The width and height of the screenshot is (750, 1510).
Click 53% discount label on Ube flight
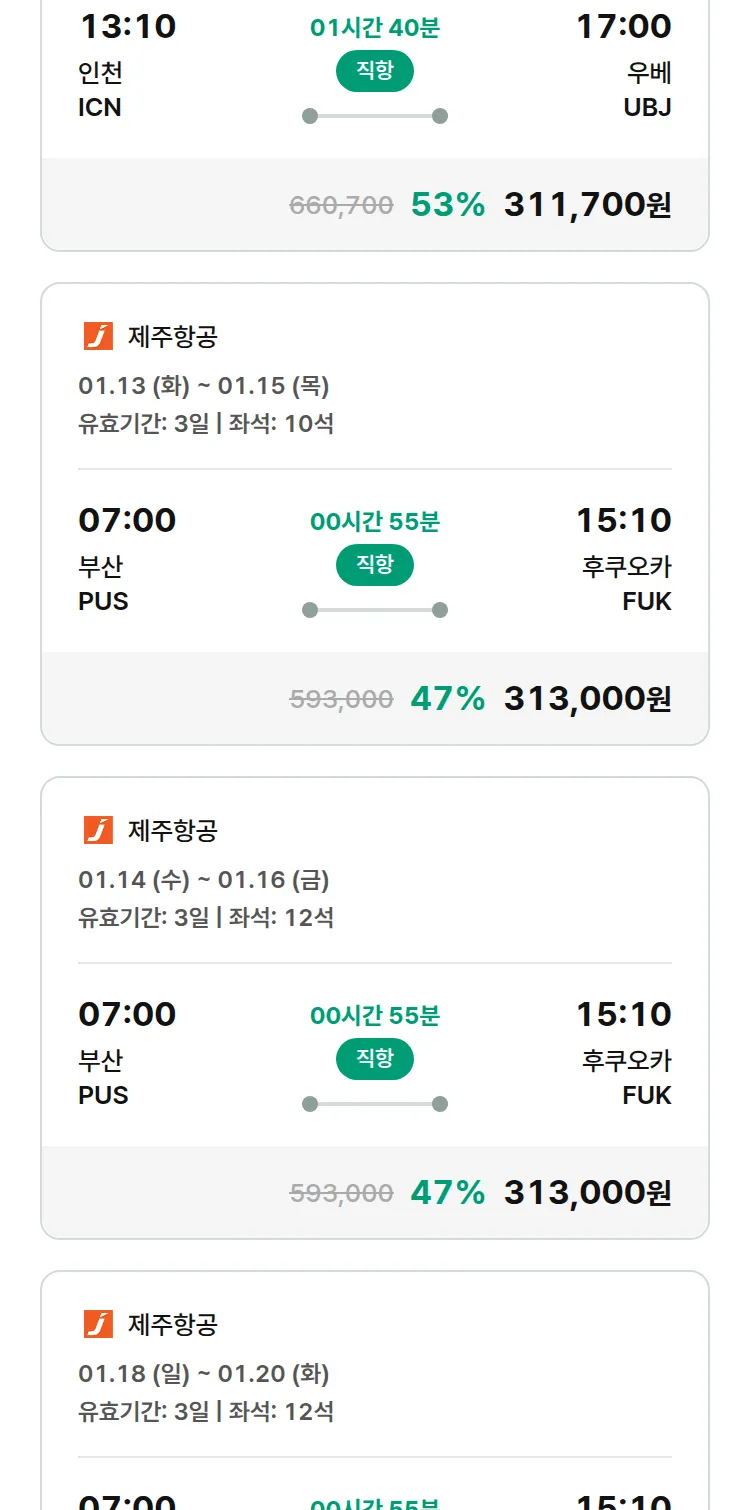pyautogui.click(x=447, y=205)
